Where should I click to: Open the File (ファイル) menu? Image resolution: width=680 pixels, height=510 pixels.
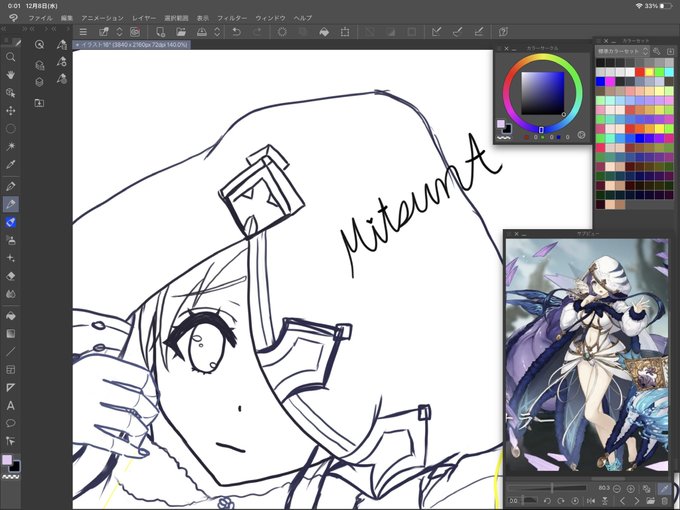coord(40,18)
